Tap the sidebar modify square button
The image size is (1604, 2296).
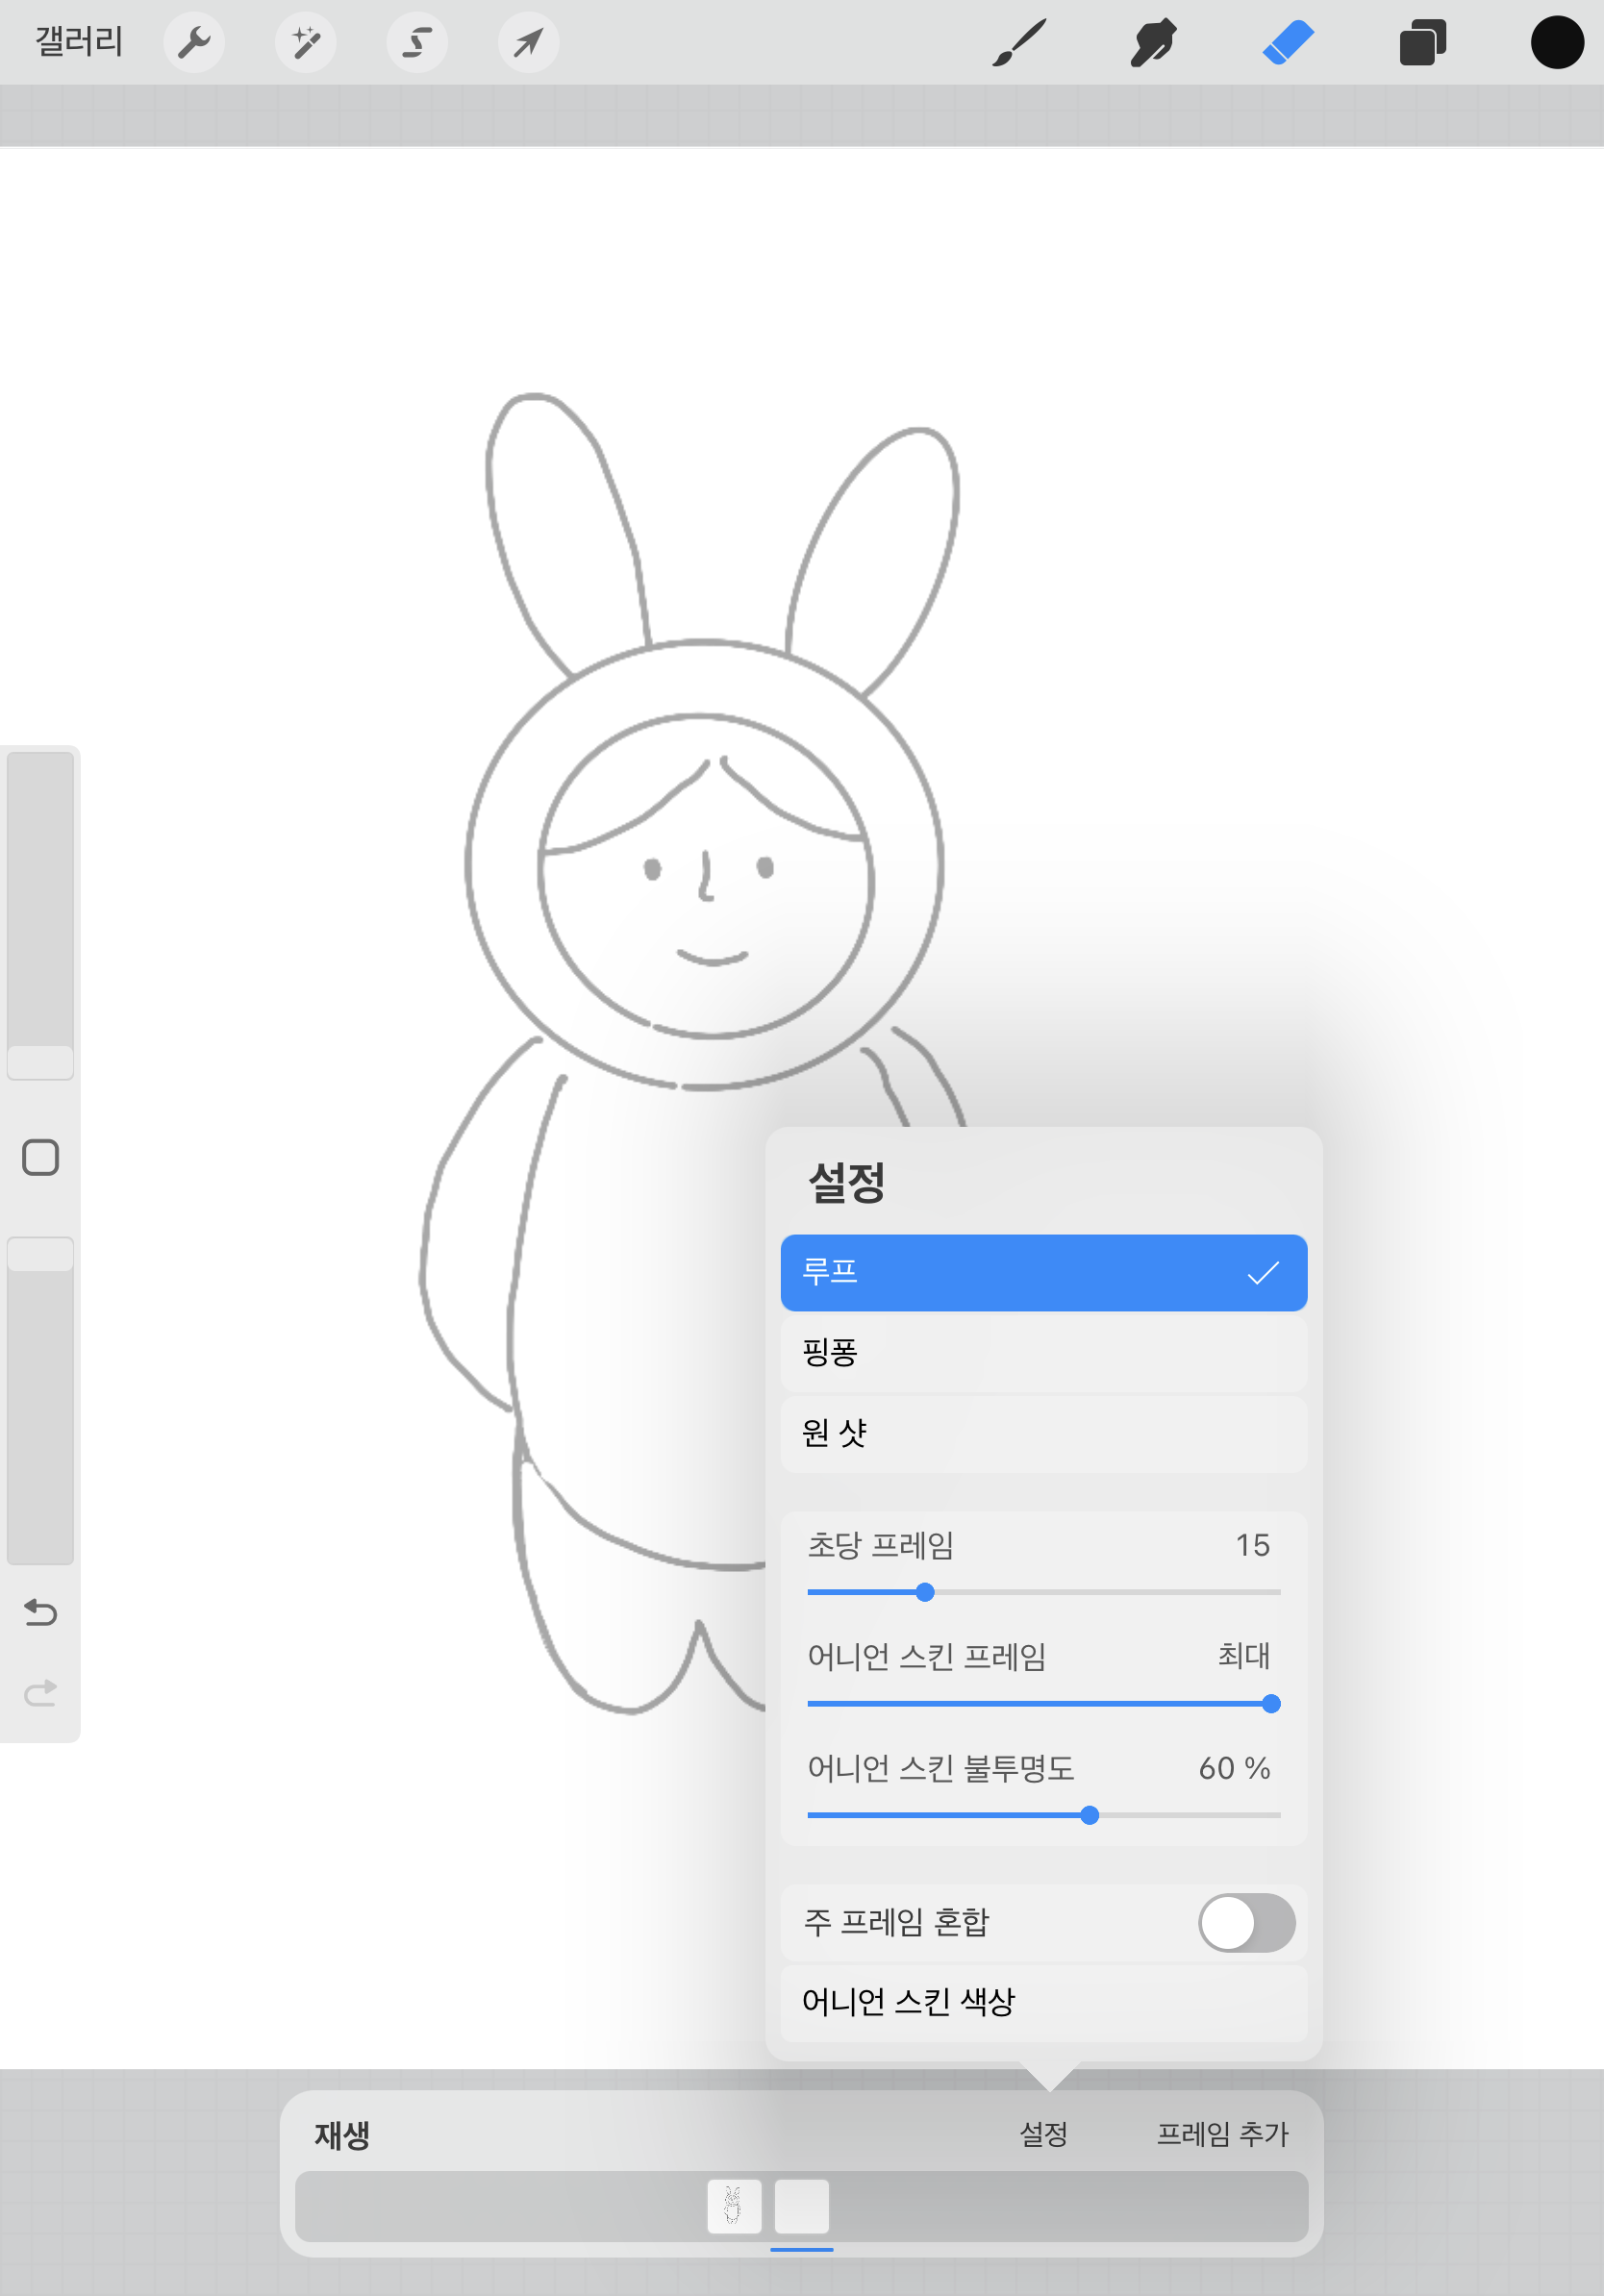point(40,1158)
